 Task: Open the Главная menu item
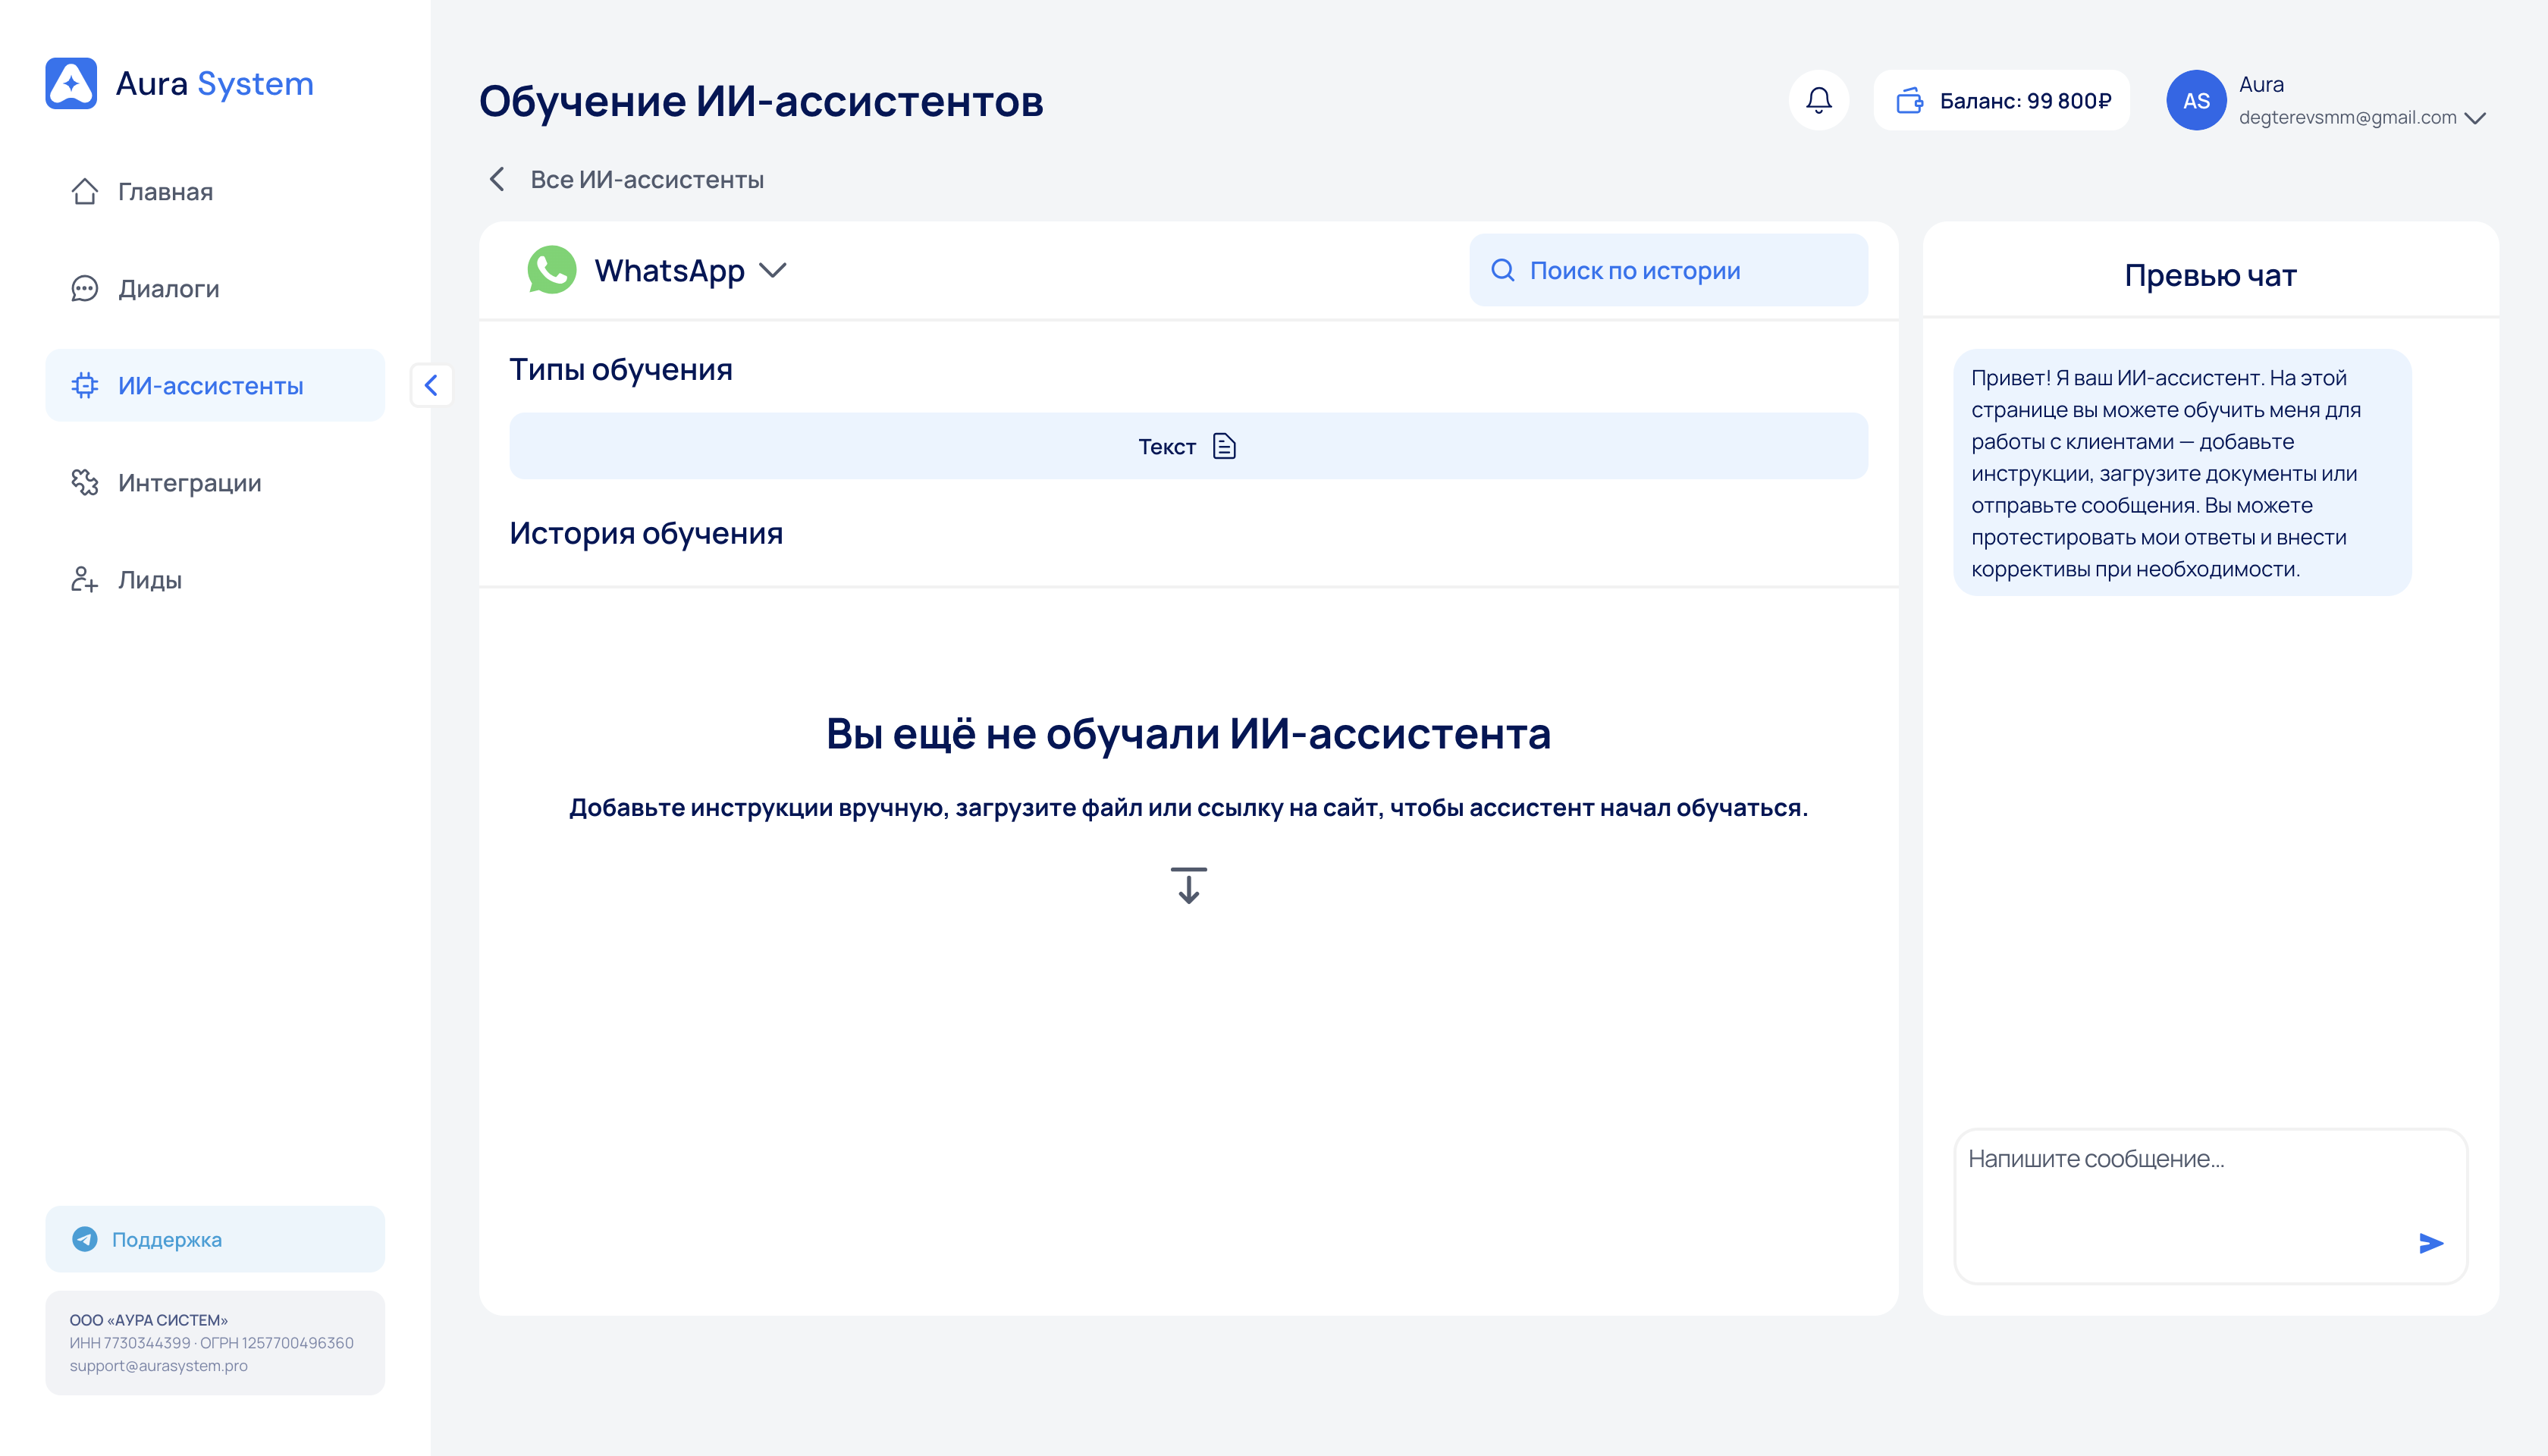pos(165,191)
